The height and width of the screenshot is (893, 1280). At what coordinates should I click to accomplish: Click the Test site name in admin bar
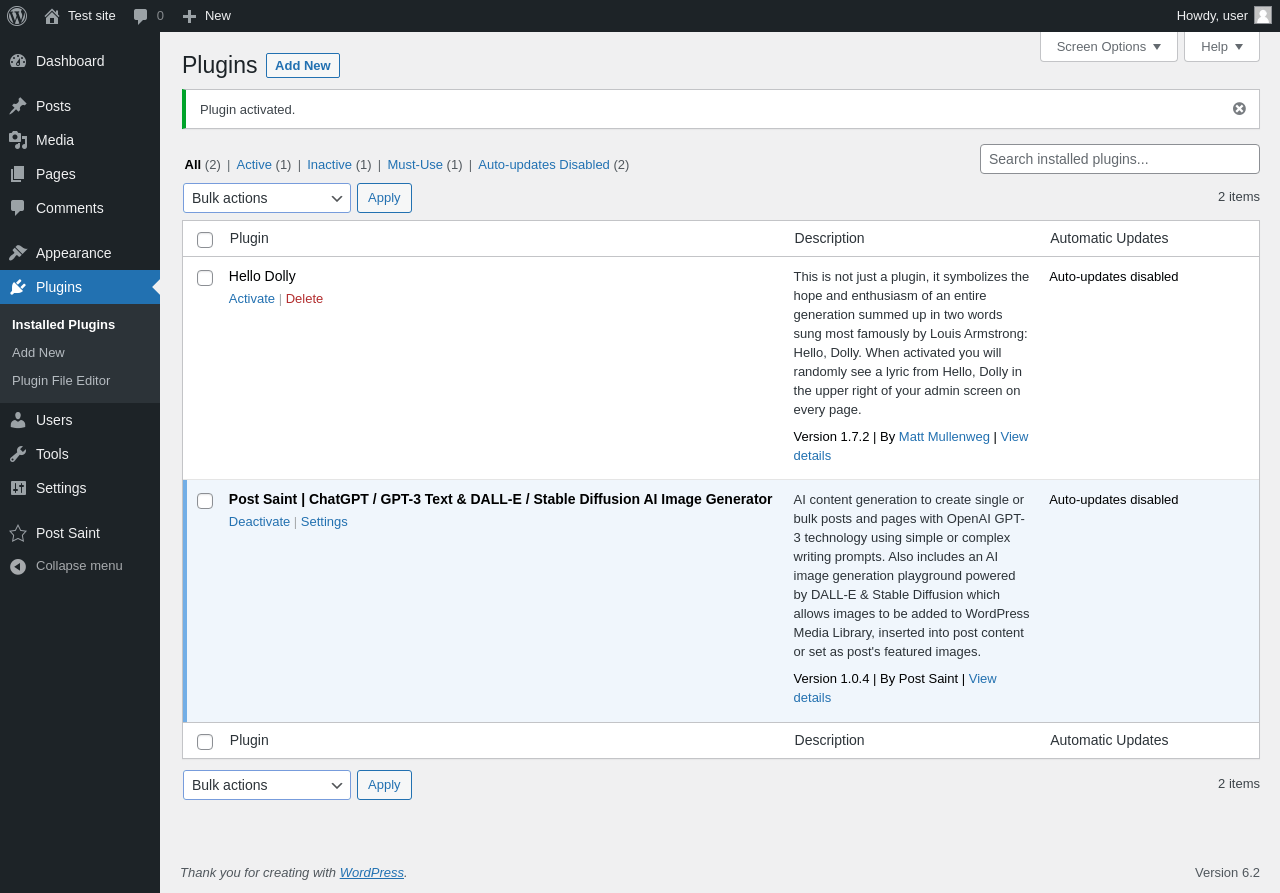pos(92,15)
